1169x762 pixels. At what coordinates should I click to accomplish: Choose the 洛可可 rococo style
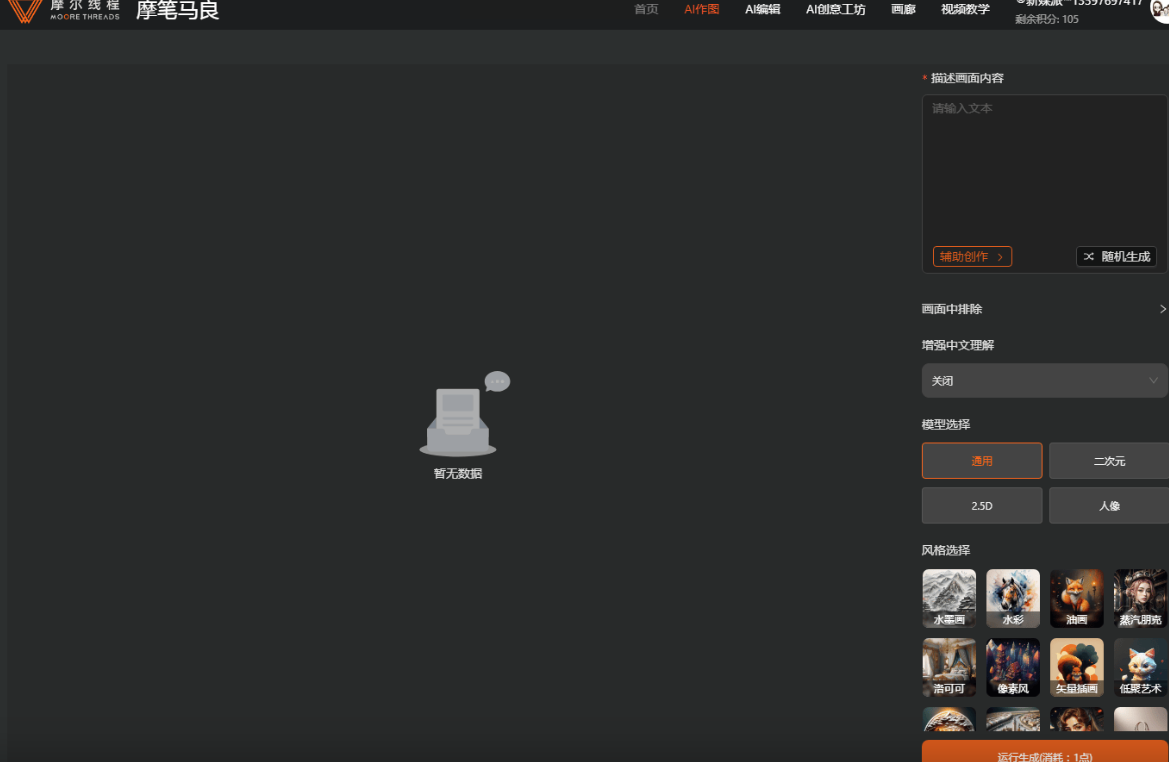click(x=948, y=667)
